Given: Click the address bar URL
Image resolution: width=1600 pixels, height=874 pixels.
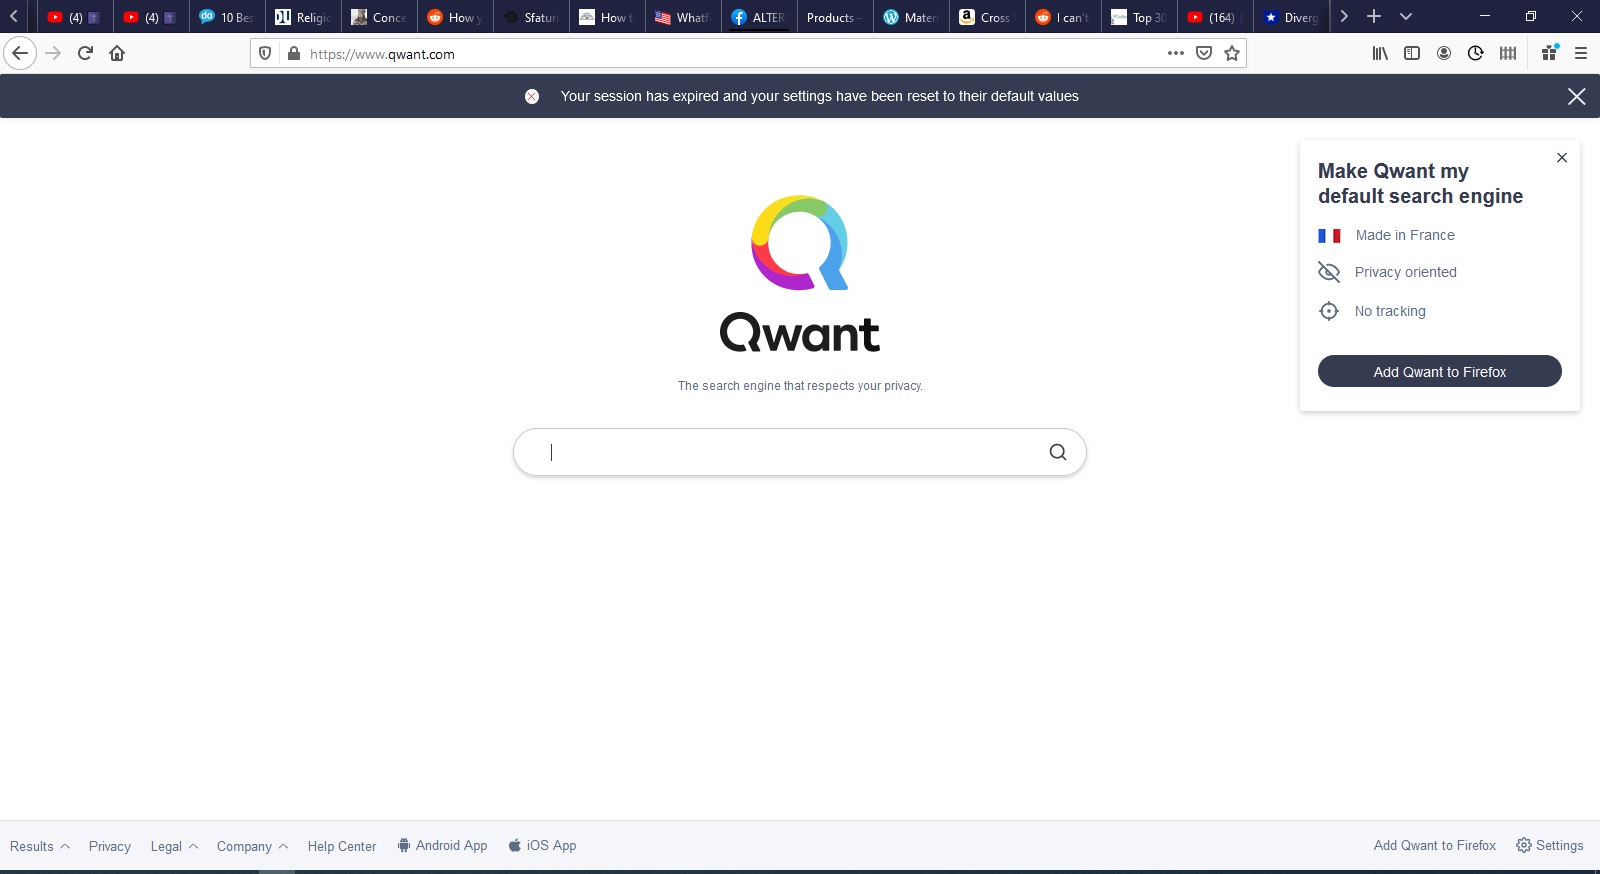Looking at the screenshot, I should pyautogui.click(x=382, y=54).
